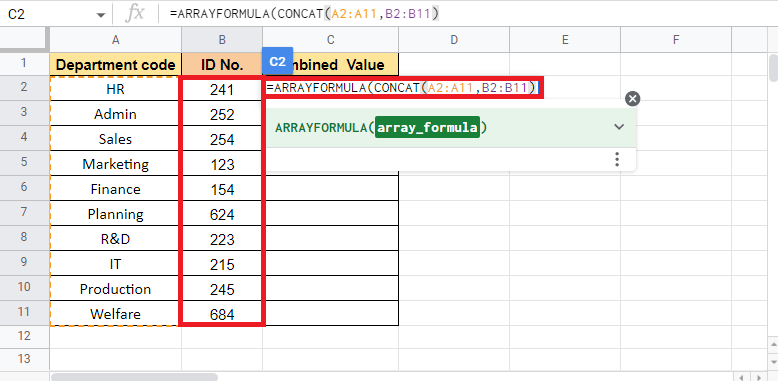The height and width of the screenshot is (381, 778).
Task: Click the ID No. header cell
Action: point(222,64)
